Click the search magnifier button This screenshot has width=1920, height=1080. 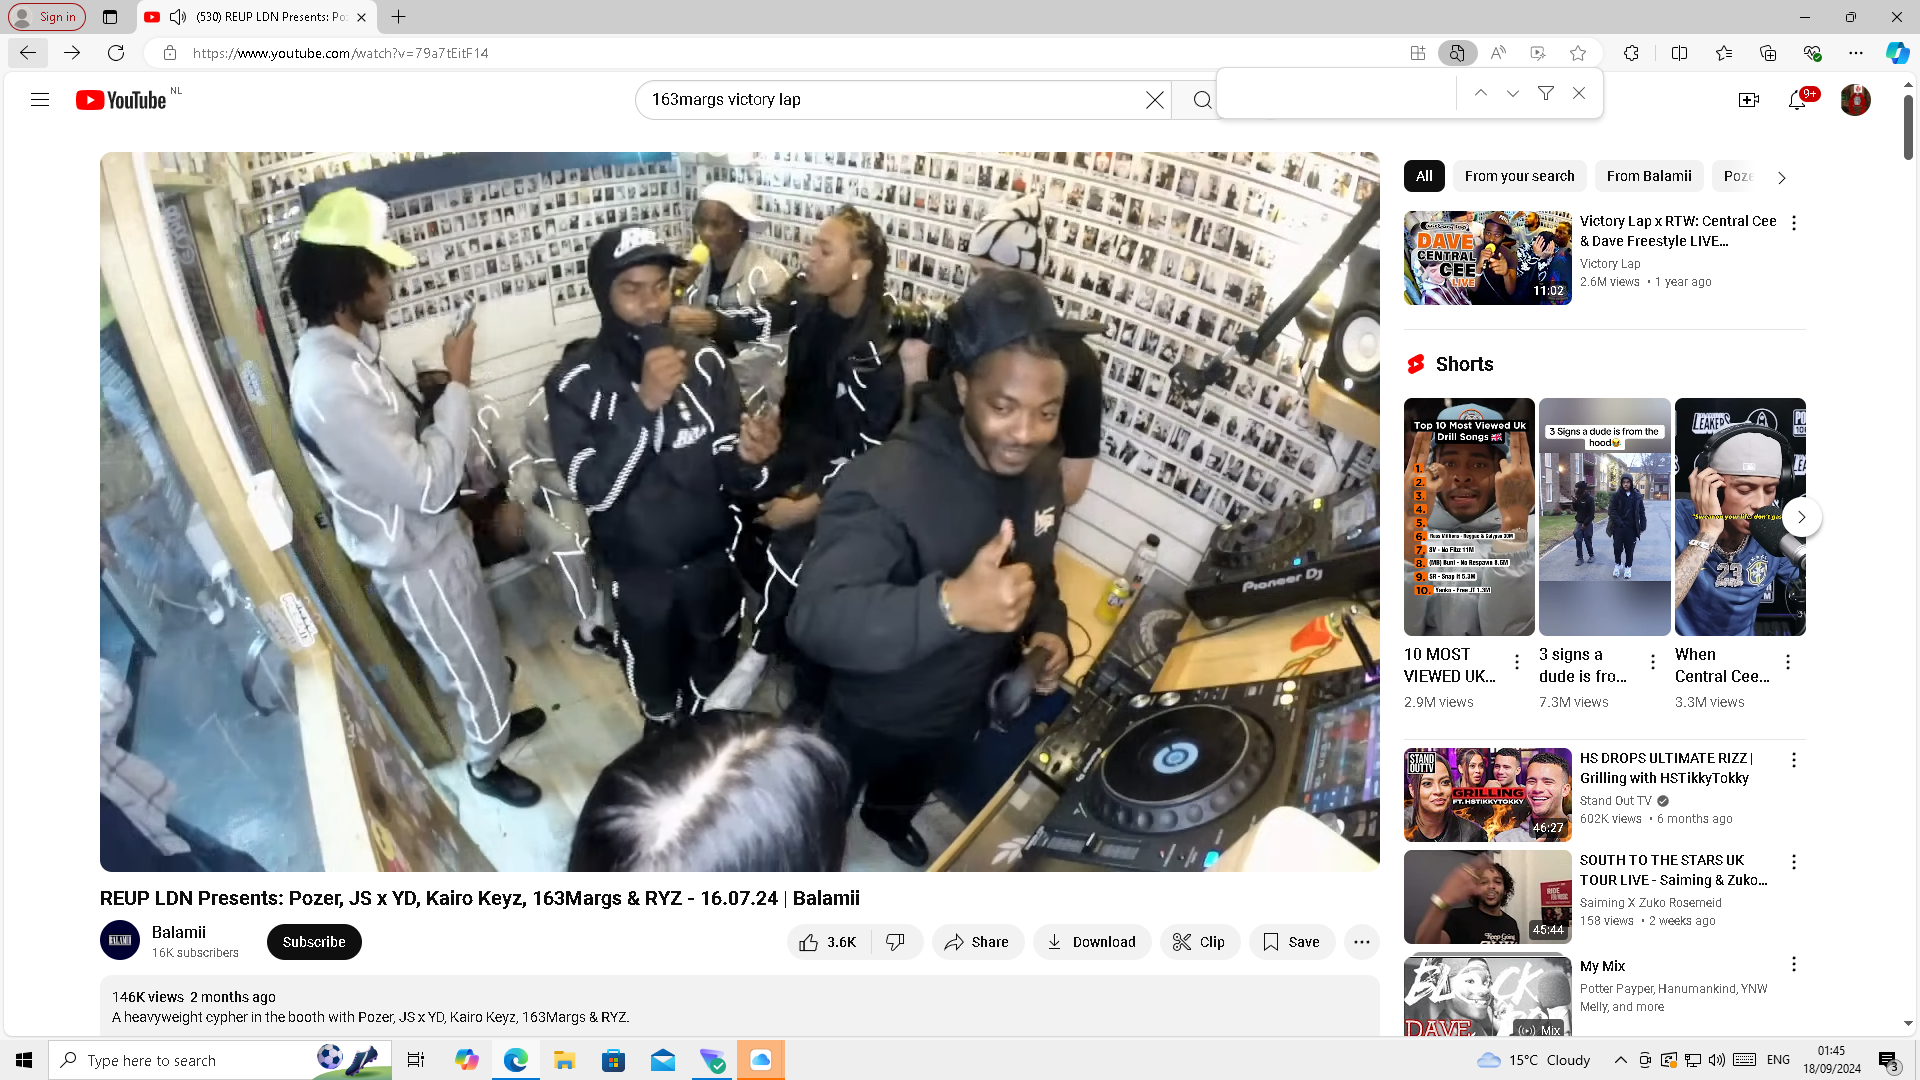pos(1202,100)
